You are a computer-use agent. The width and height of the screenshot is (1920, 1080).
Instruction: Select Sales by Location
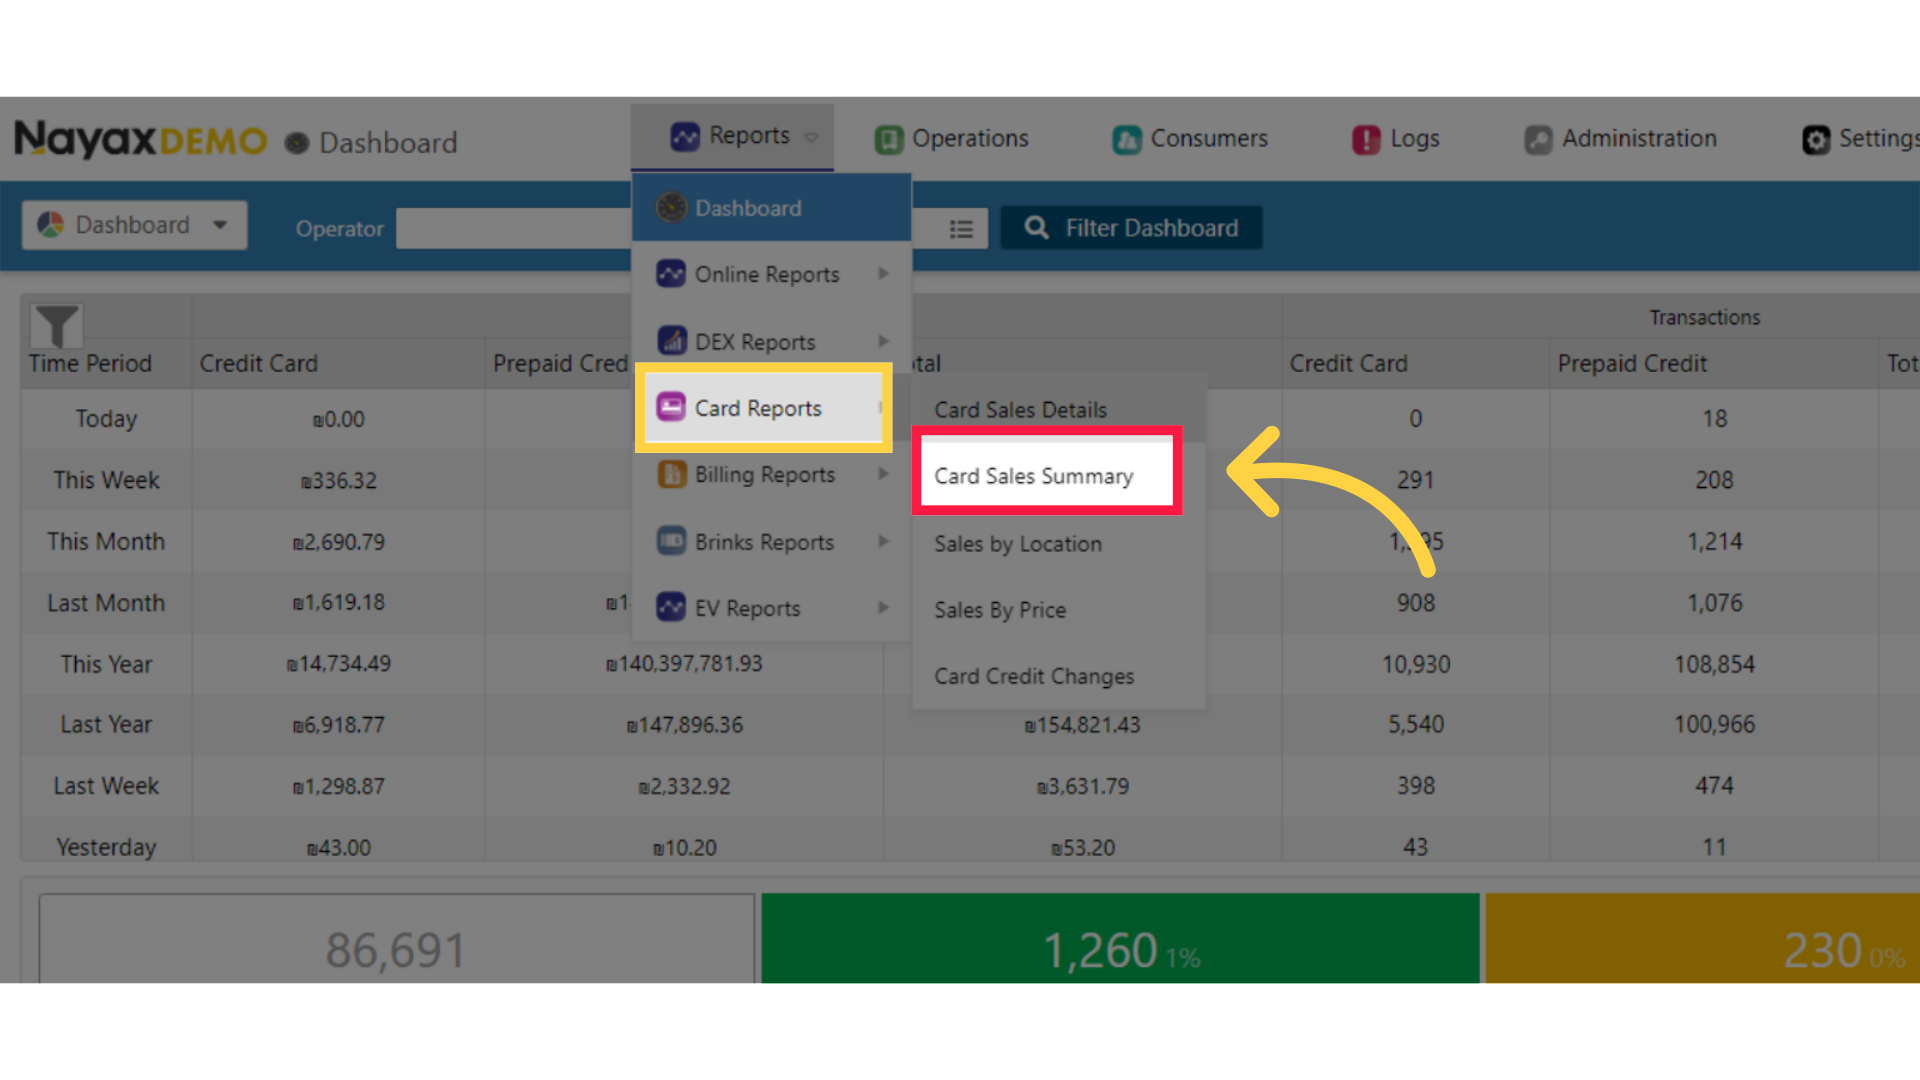1058,543
